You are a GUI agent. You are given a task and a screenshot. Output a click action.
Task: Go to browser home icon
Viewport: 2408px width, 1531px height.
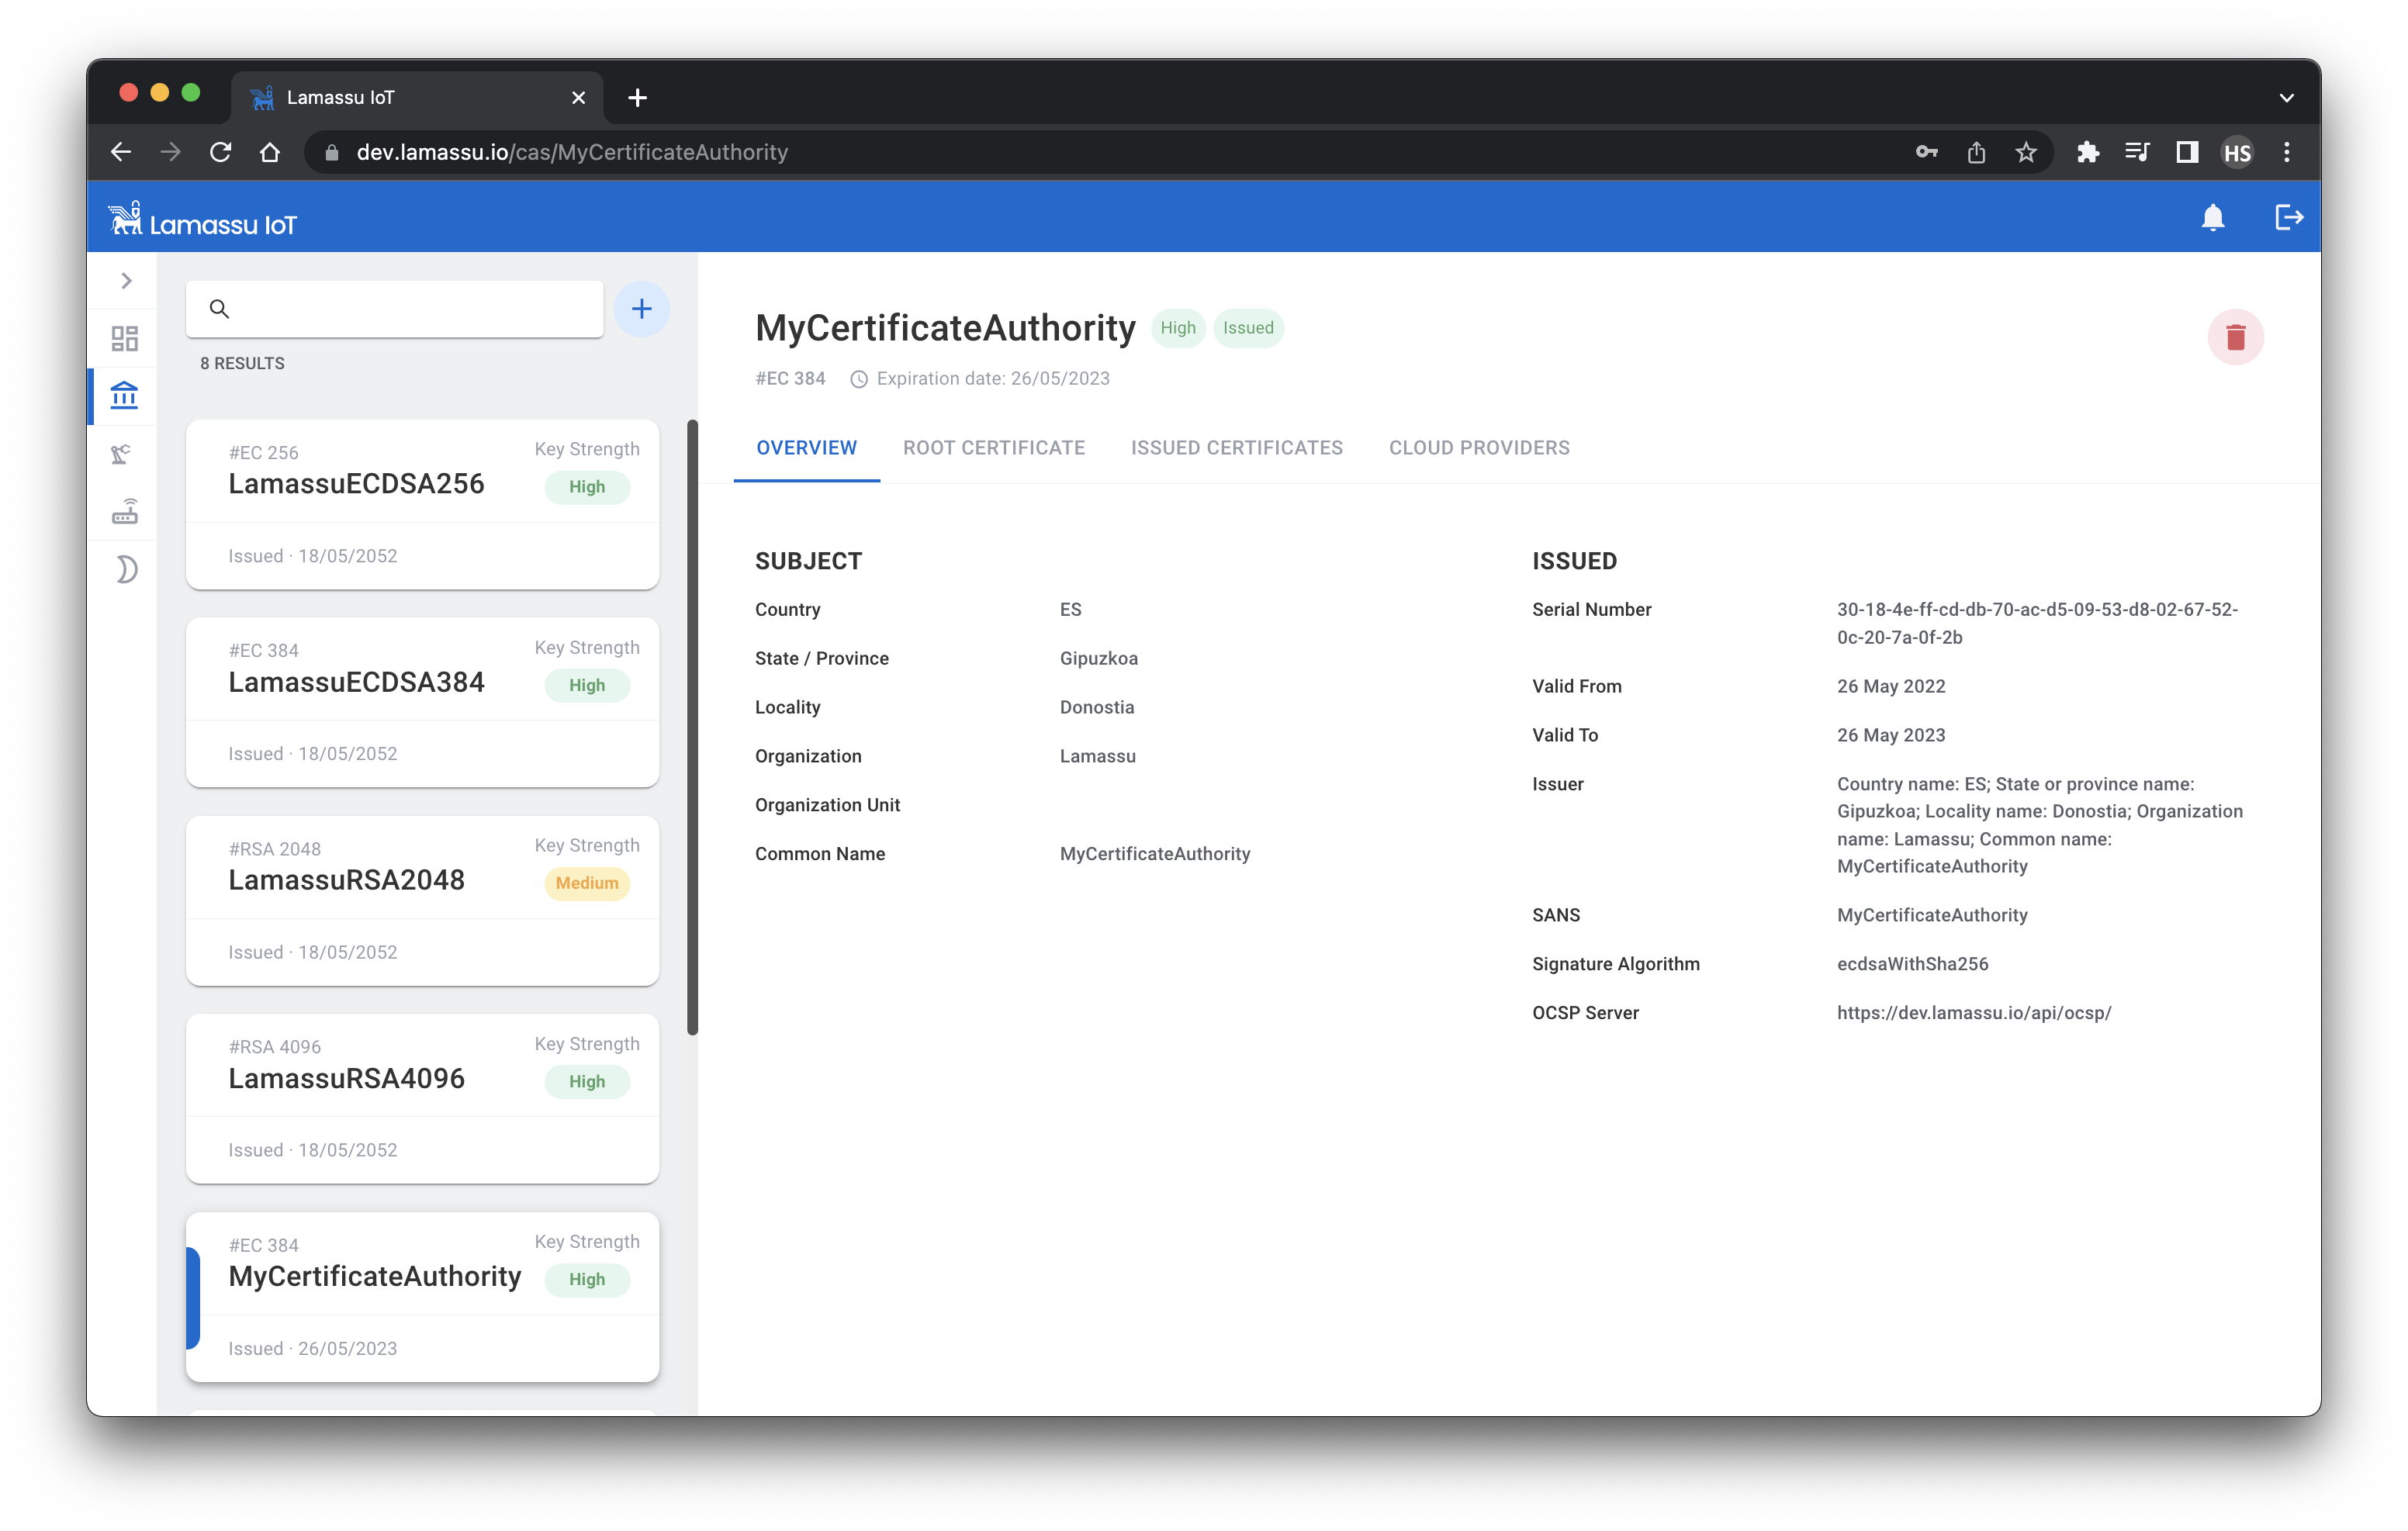click(270, 152)
